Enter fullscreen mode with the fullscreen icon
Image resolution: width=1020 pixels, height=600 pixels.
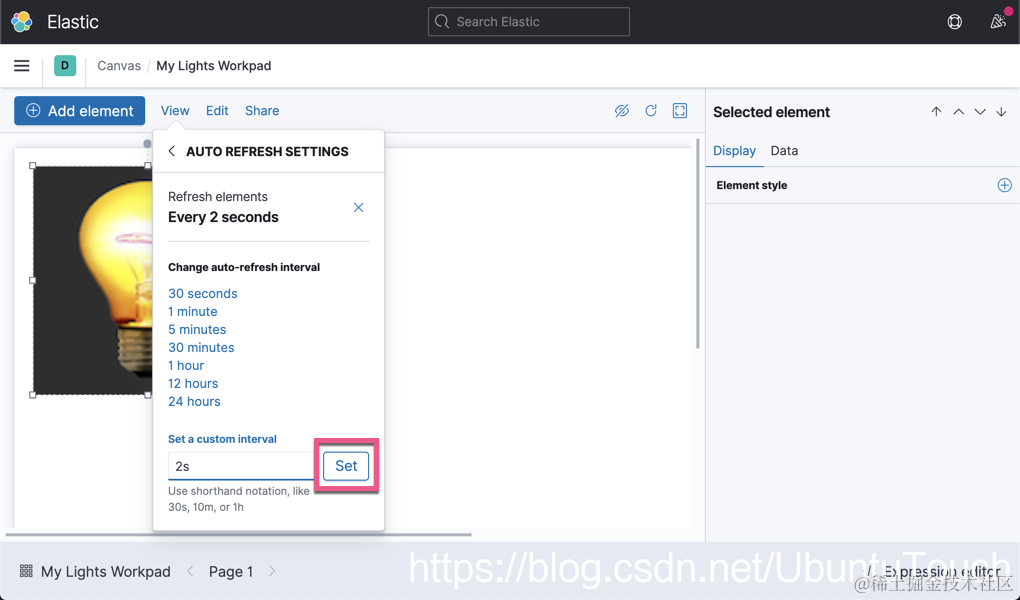click(x=680, y=111)
